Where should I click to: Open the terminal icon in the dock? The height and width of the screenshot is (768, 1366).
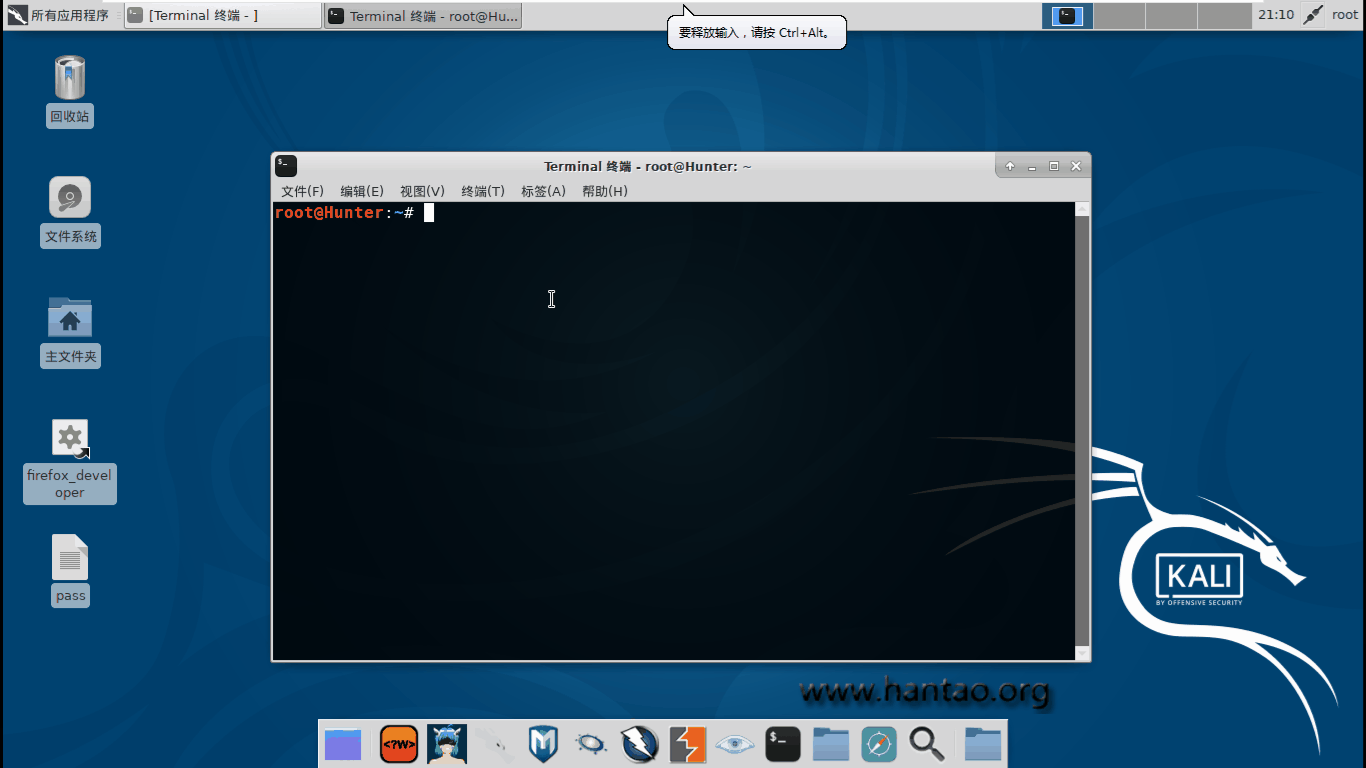click(x=783, y=744)
